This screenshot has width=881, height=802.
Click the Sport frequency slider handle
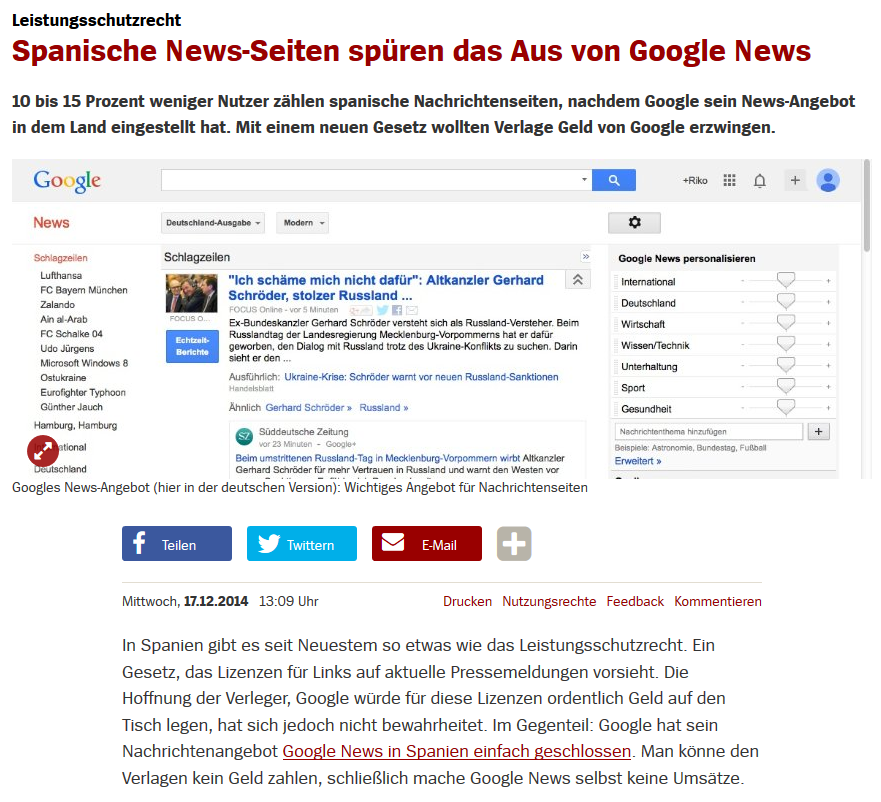pyautogui.click(x=785, y=386)
